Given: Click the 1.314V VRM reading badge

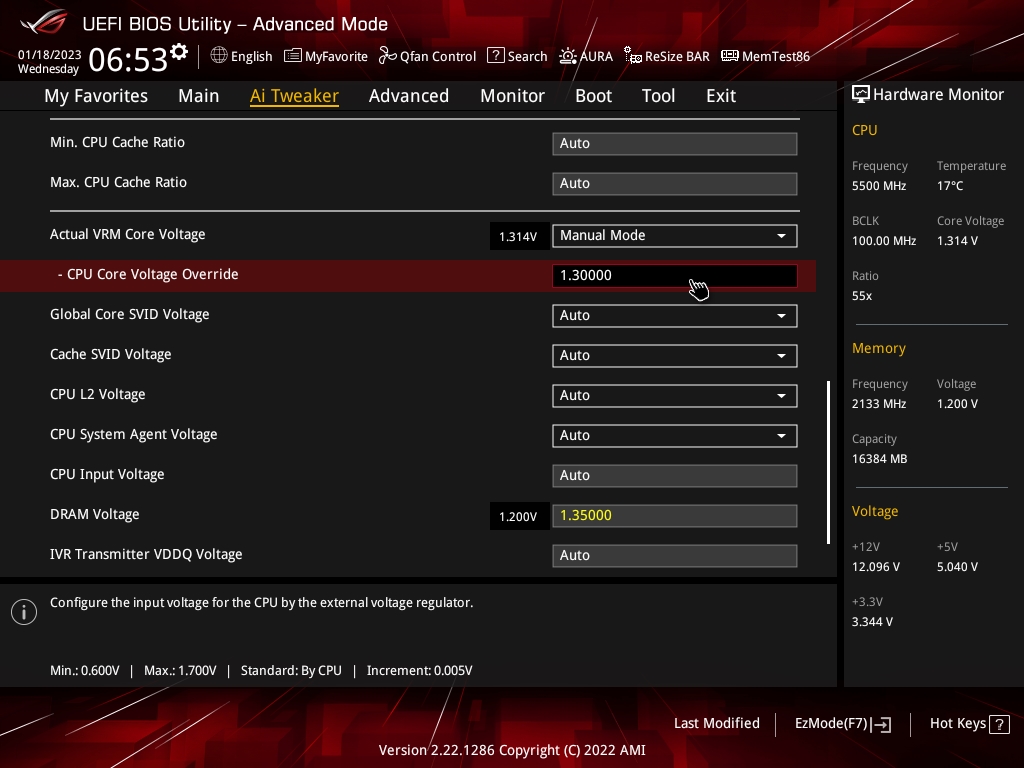Looking at the screenshot, I should click(519, 236).
